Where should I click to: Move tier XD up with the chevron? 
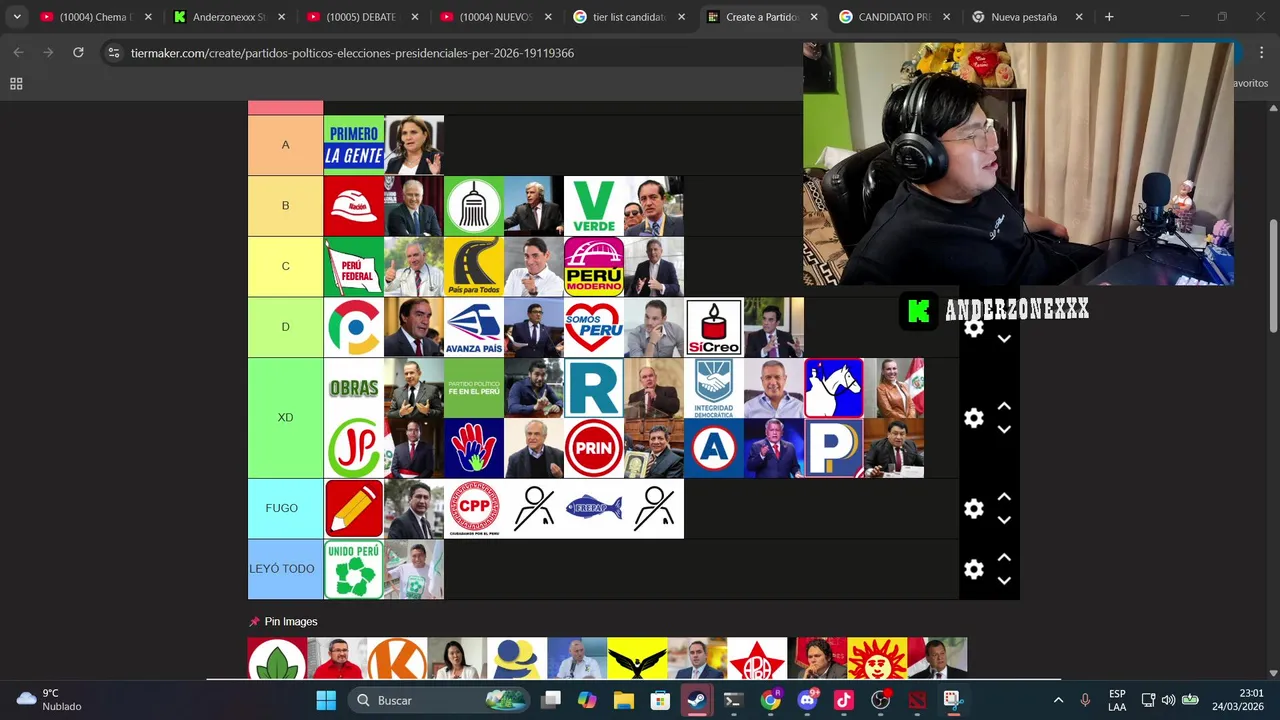pyautogui.click(x=1004, y=406)
